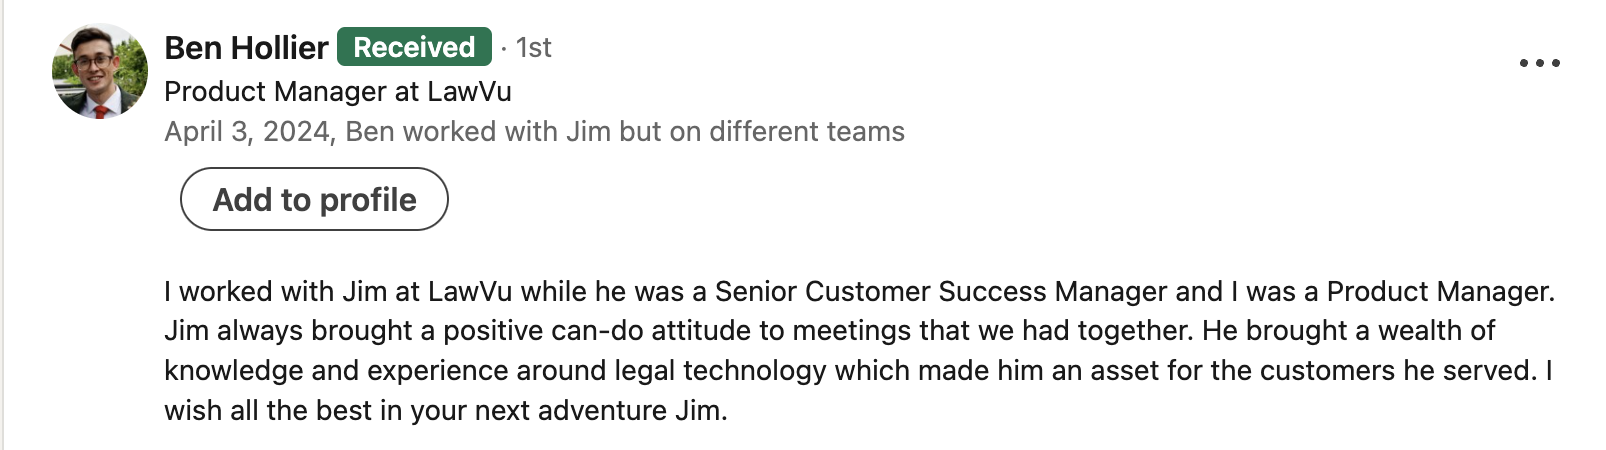Select the "Product Manager at LawVu" headline
The width and height of the screenshot is (1606, 450).
tap(338, 91)
